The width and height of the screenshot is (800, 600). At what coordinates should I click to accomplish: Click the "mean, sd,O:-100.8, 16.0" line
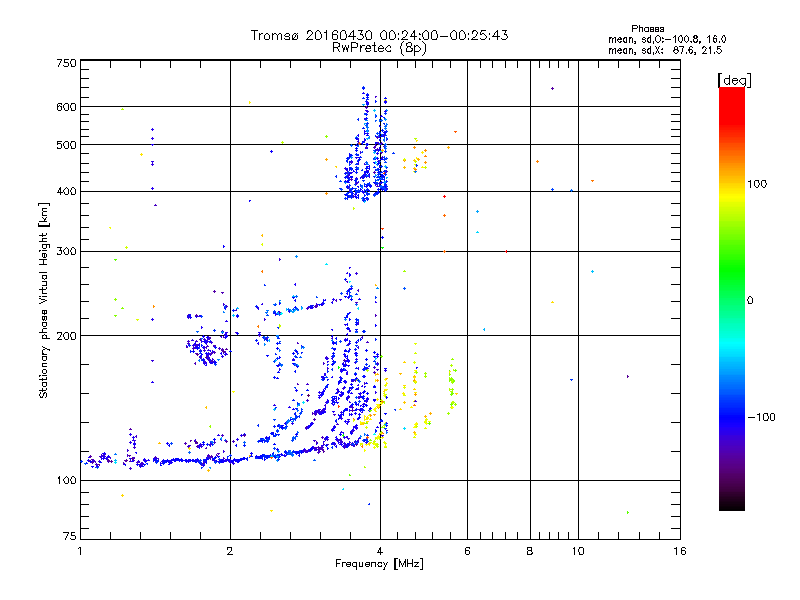click(667, 39)
